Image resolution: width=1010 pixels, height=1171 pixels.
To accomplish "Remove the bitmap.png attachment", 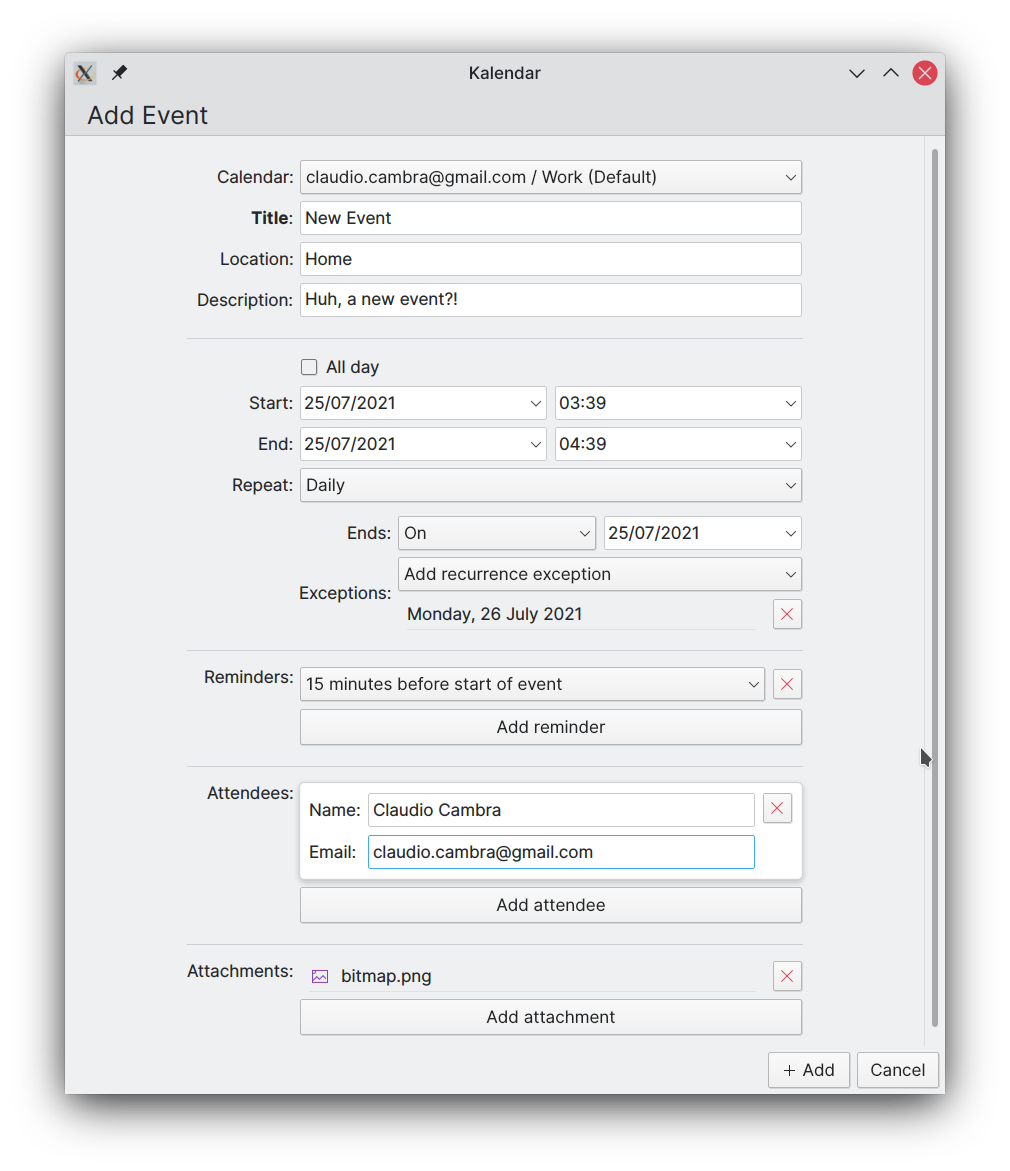I will coord(787,976).
